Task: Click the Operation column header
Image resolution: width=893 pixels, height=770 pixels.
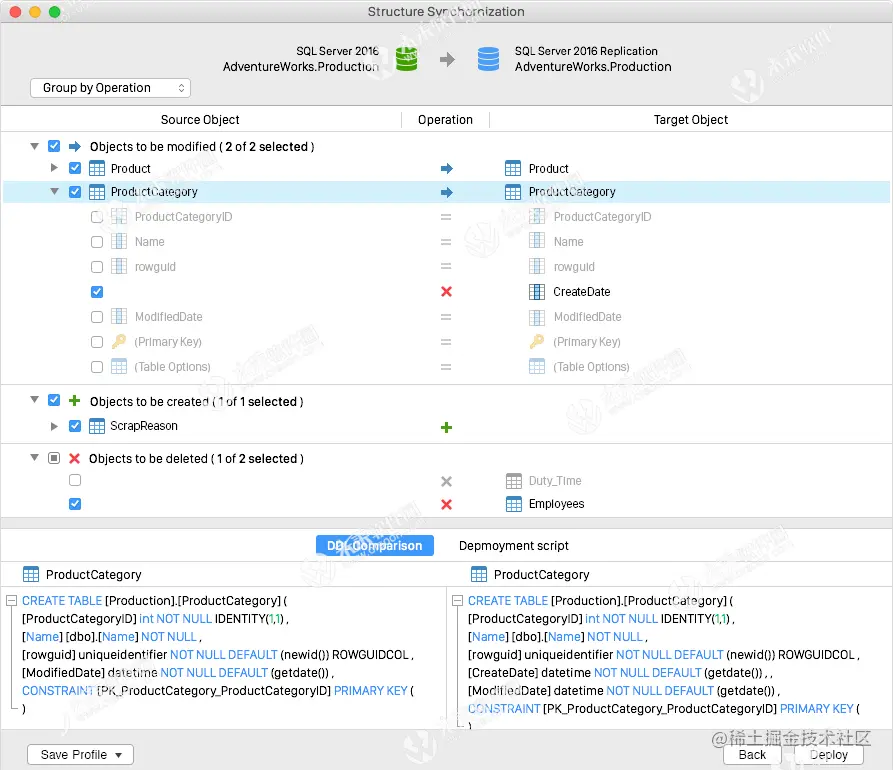Action: point(445,120)
